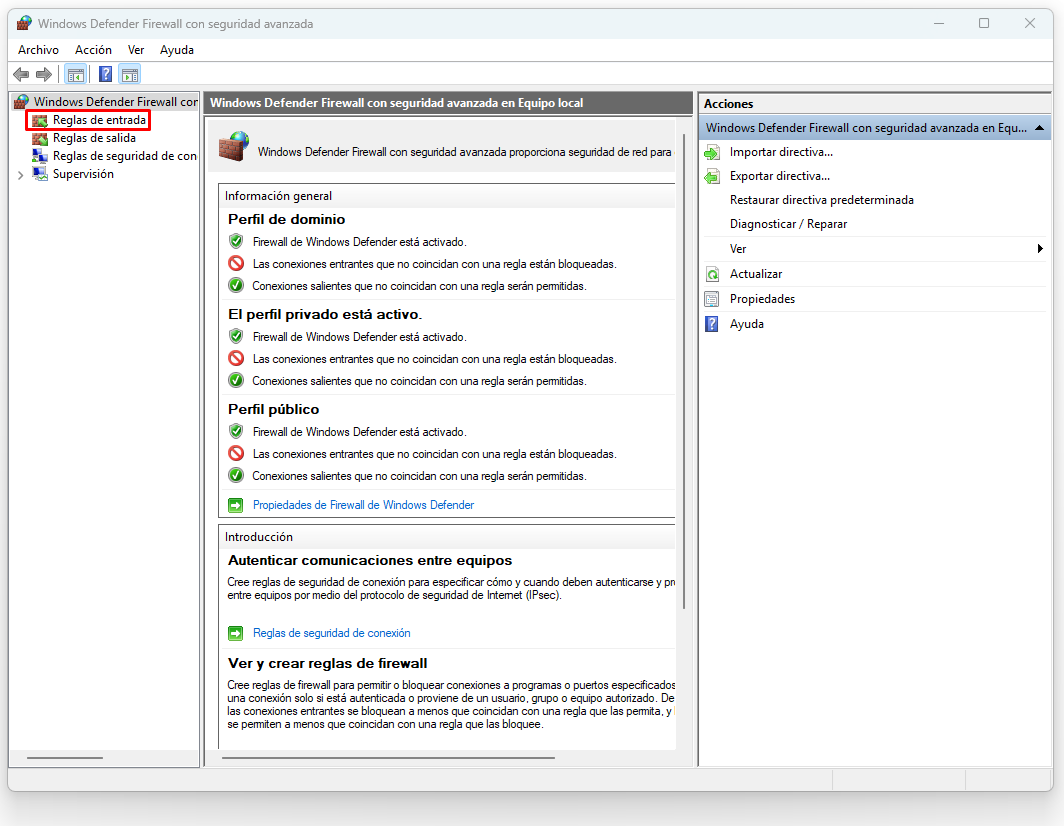
Task: Click Ver y crear reglas de firewall heading
Action: point(328,664)
